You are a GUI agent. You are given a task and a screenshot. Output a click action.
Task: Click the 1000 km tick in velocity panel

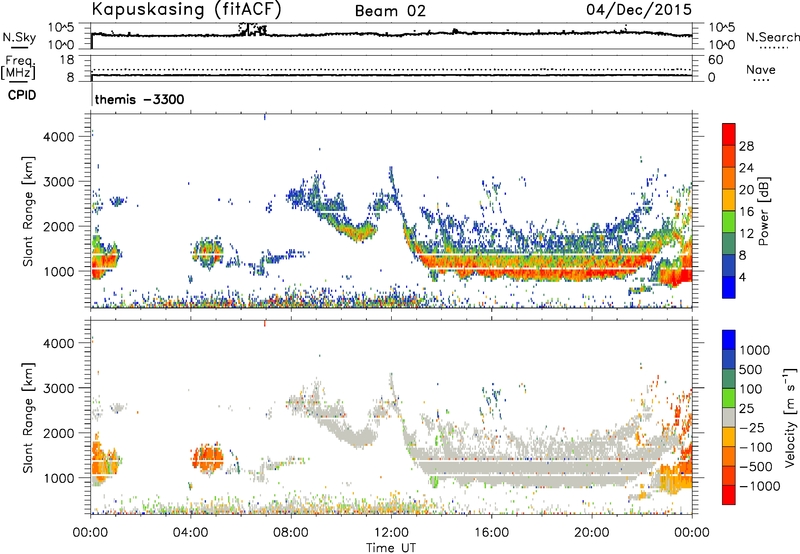[59, 478]
